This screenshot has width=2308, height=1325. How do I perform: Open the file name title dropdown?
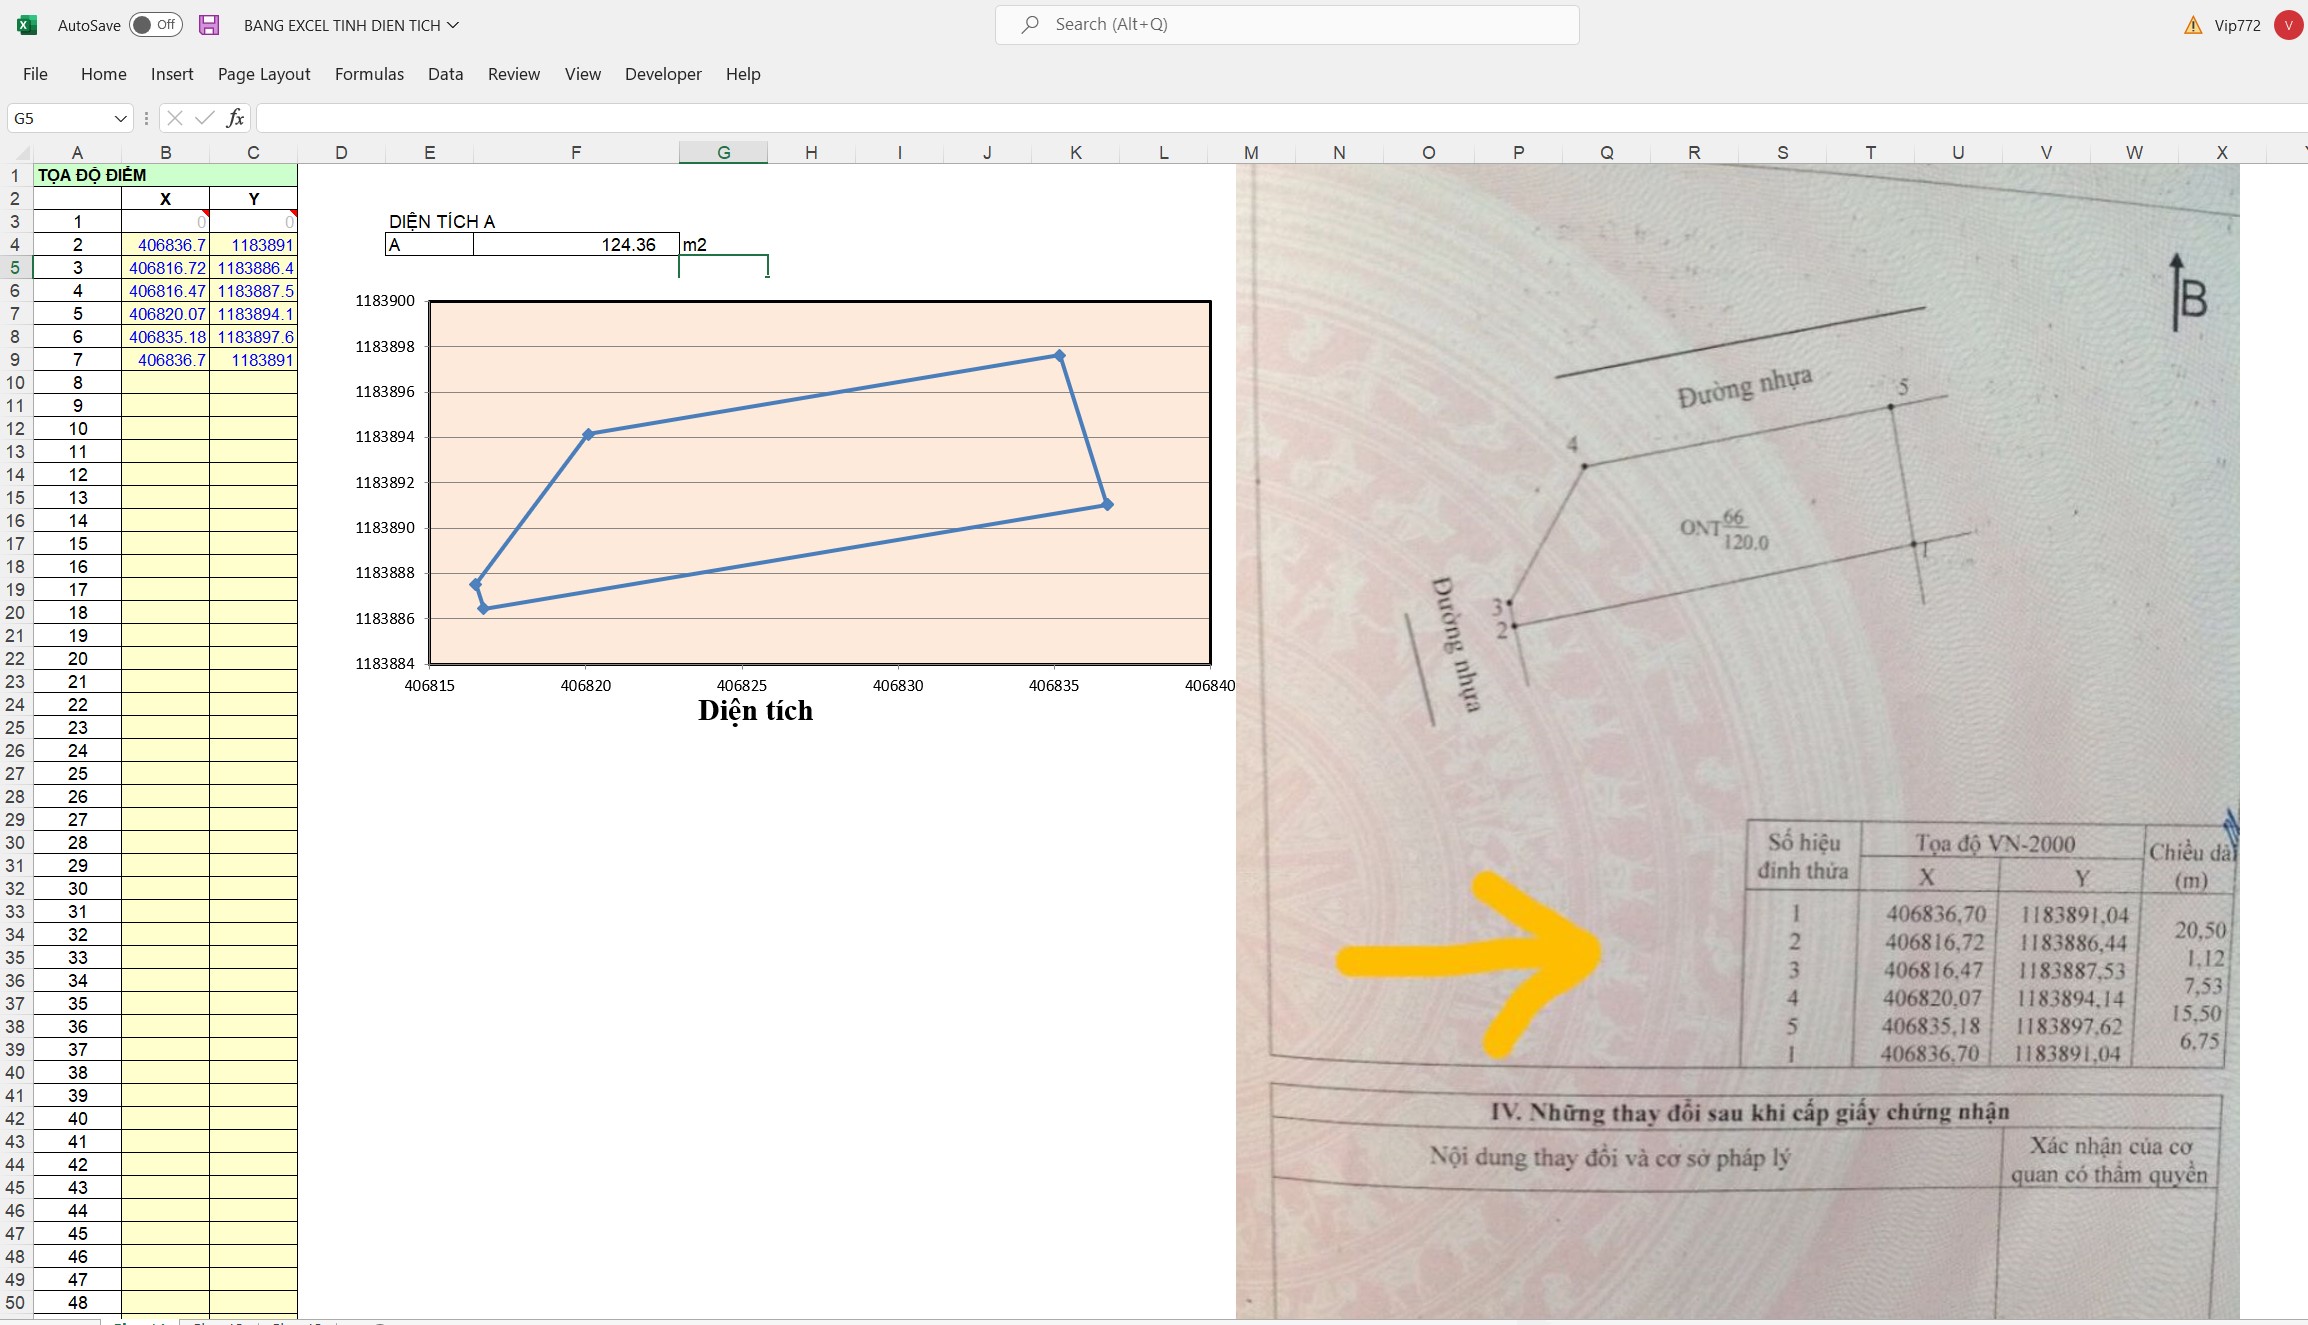(x=453, y=25)
